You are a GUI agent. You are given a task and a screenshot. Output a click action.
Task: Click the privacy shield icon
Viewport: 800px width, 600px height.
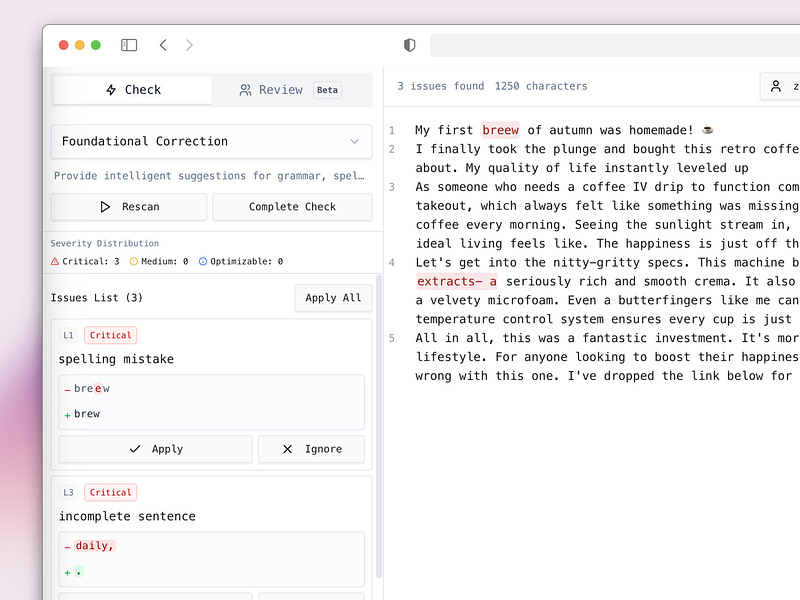[x=409, y=45]
